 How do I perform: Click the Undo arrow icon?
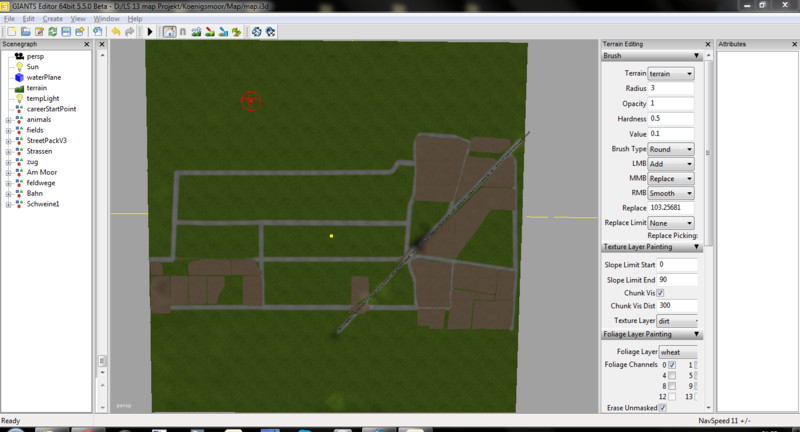(x=117, y=32)
